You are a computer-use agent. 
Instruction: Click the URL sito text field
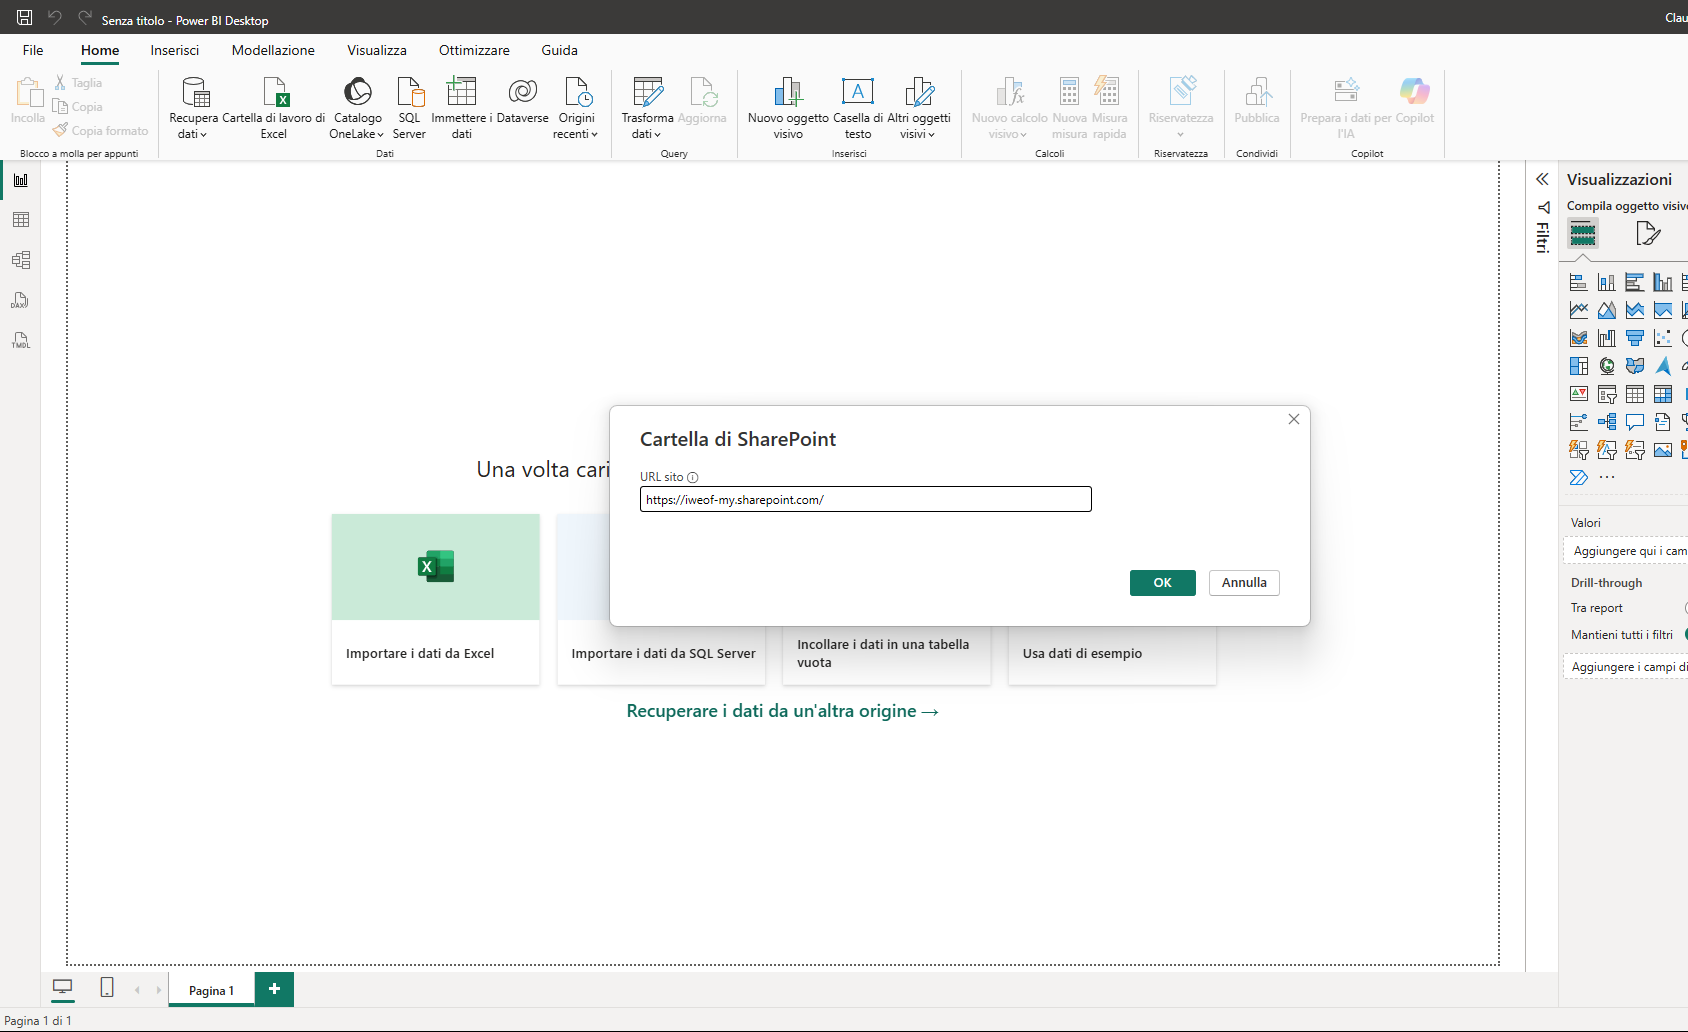coord(866,499)
